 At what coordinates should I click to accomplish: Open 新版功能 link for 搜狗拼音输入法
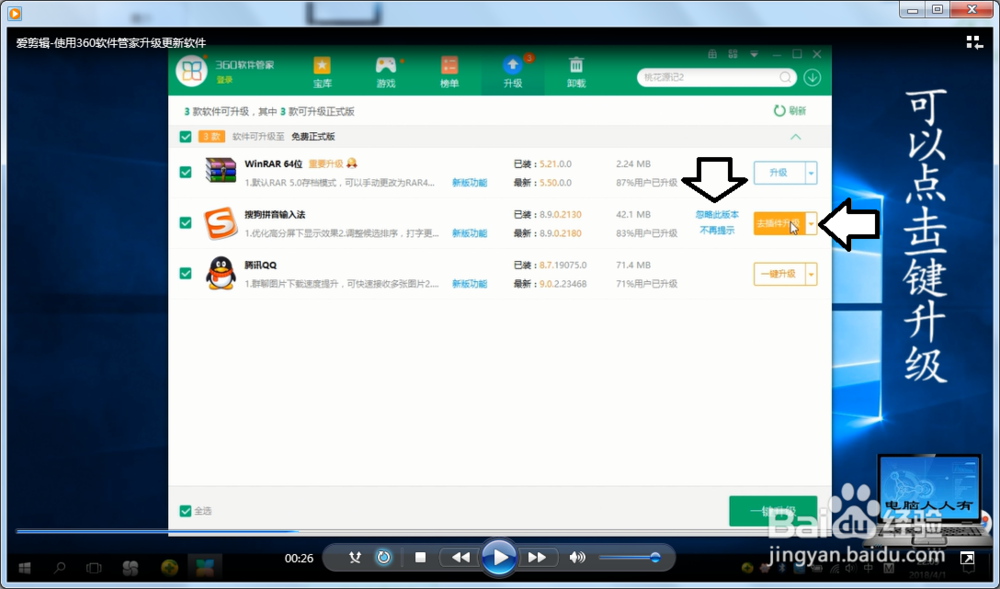click(x=469, y=233)
